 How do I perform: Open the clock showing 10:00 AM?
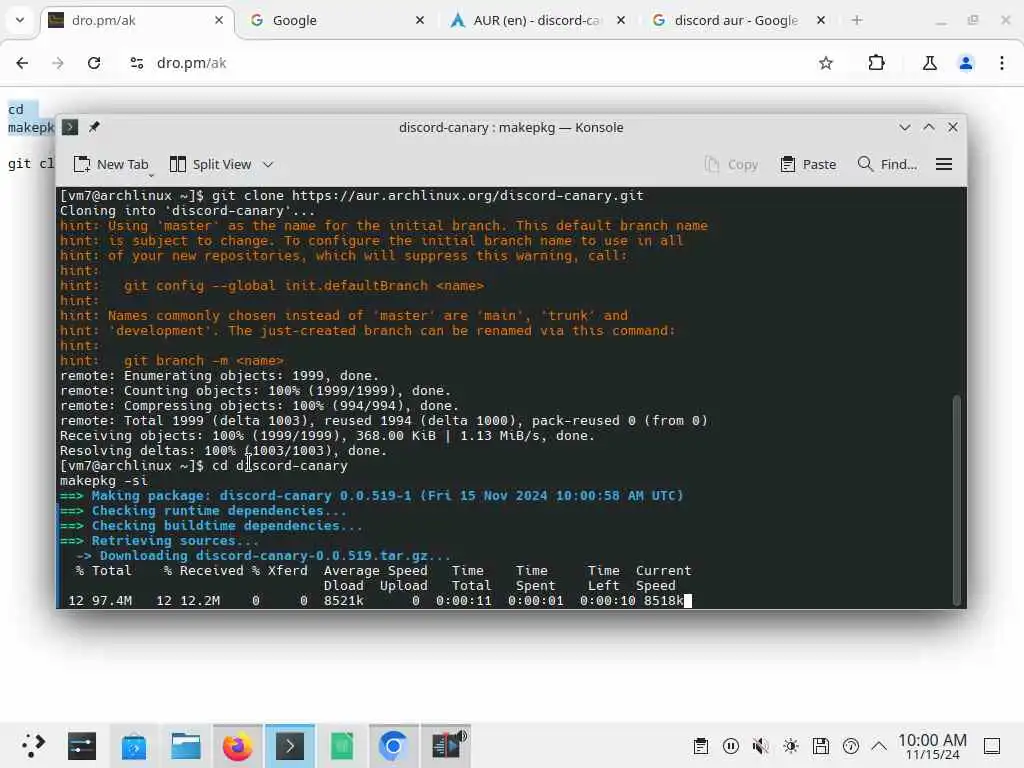pos(932,746)
